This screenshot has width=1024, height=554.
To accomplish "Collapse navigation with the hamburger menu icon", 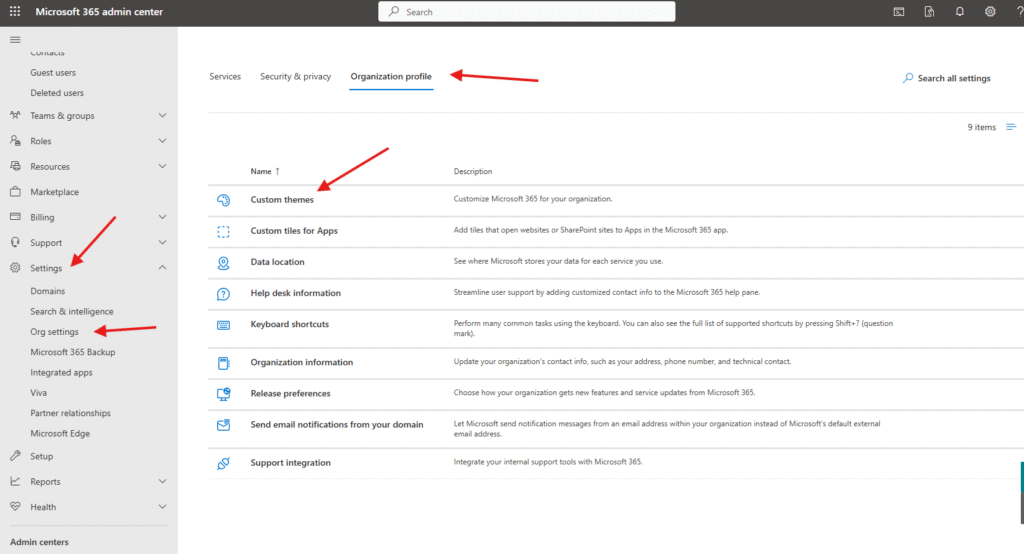I will tap(15, 39).
